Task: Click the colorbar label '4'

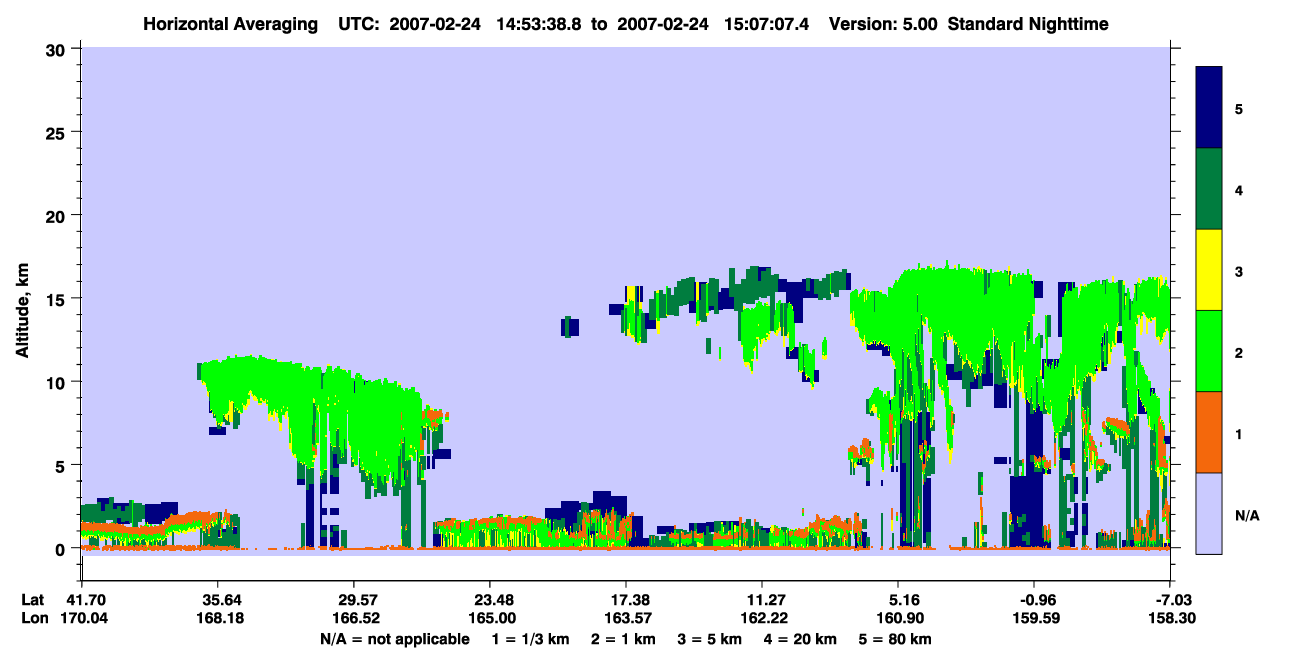Action: tap(1239, 189)
